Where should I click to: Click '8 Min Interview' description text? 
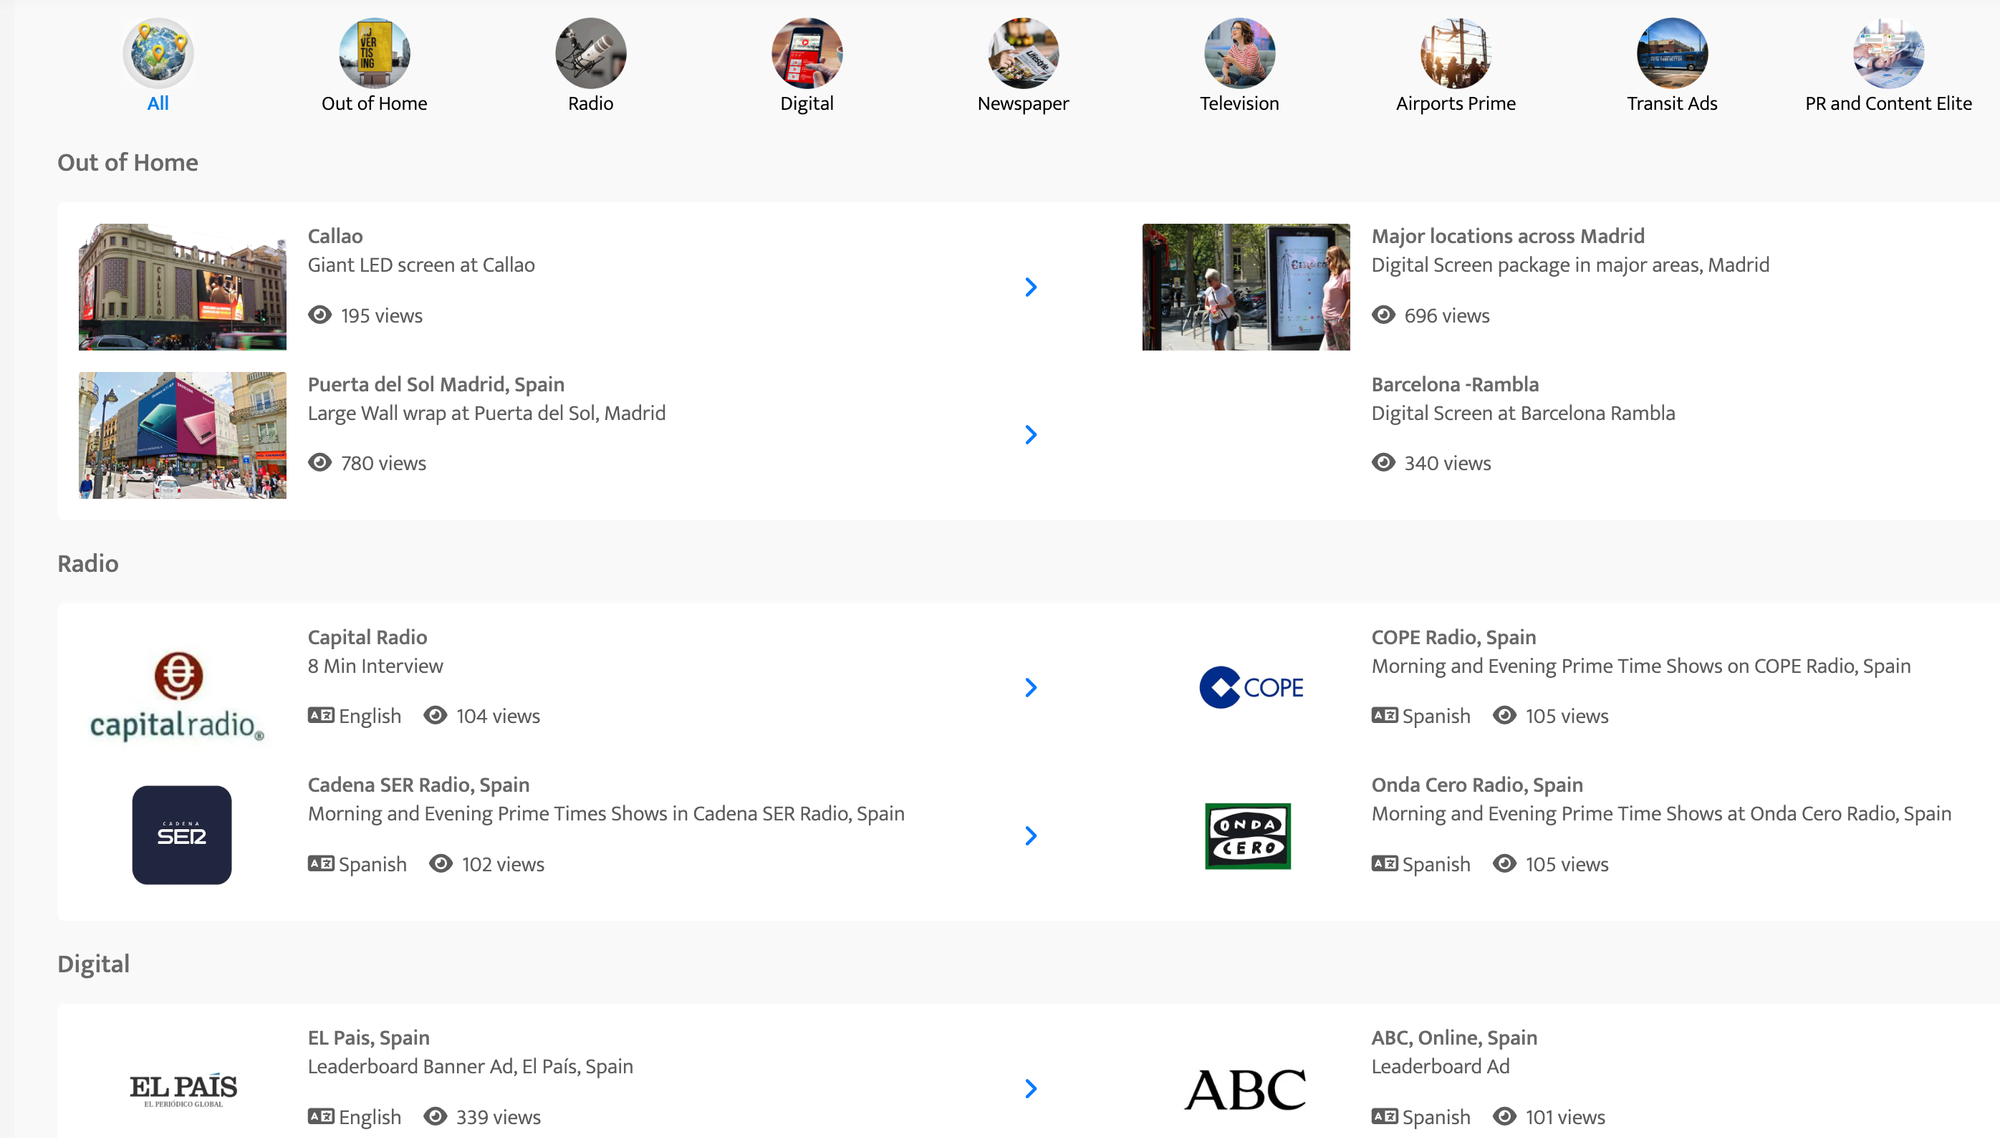[375, 666]
